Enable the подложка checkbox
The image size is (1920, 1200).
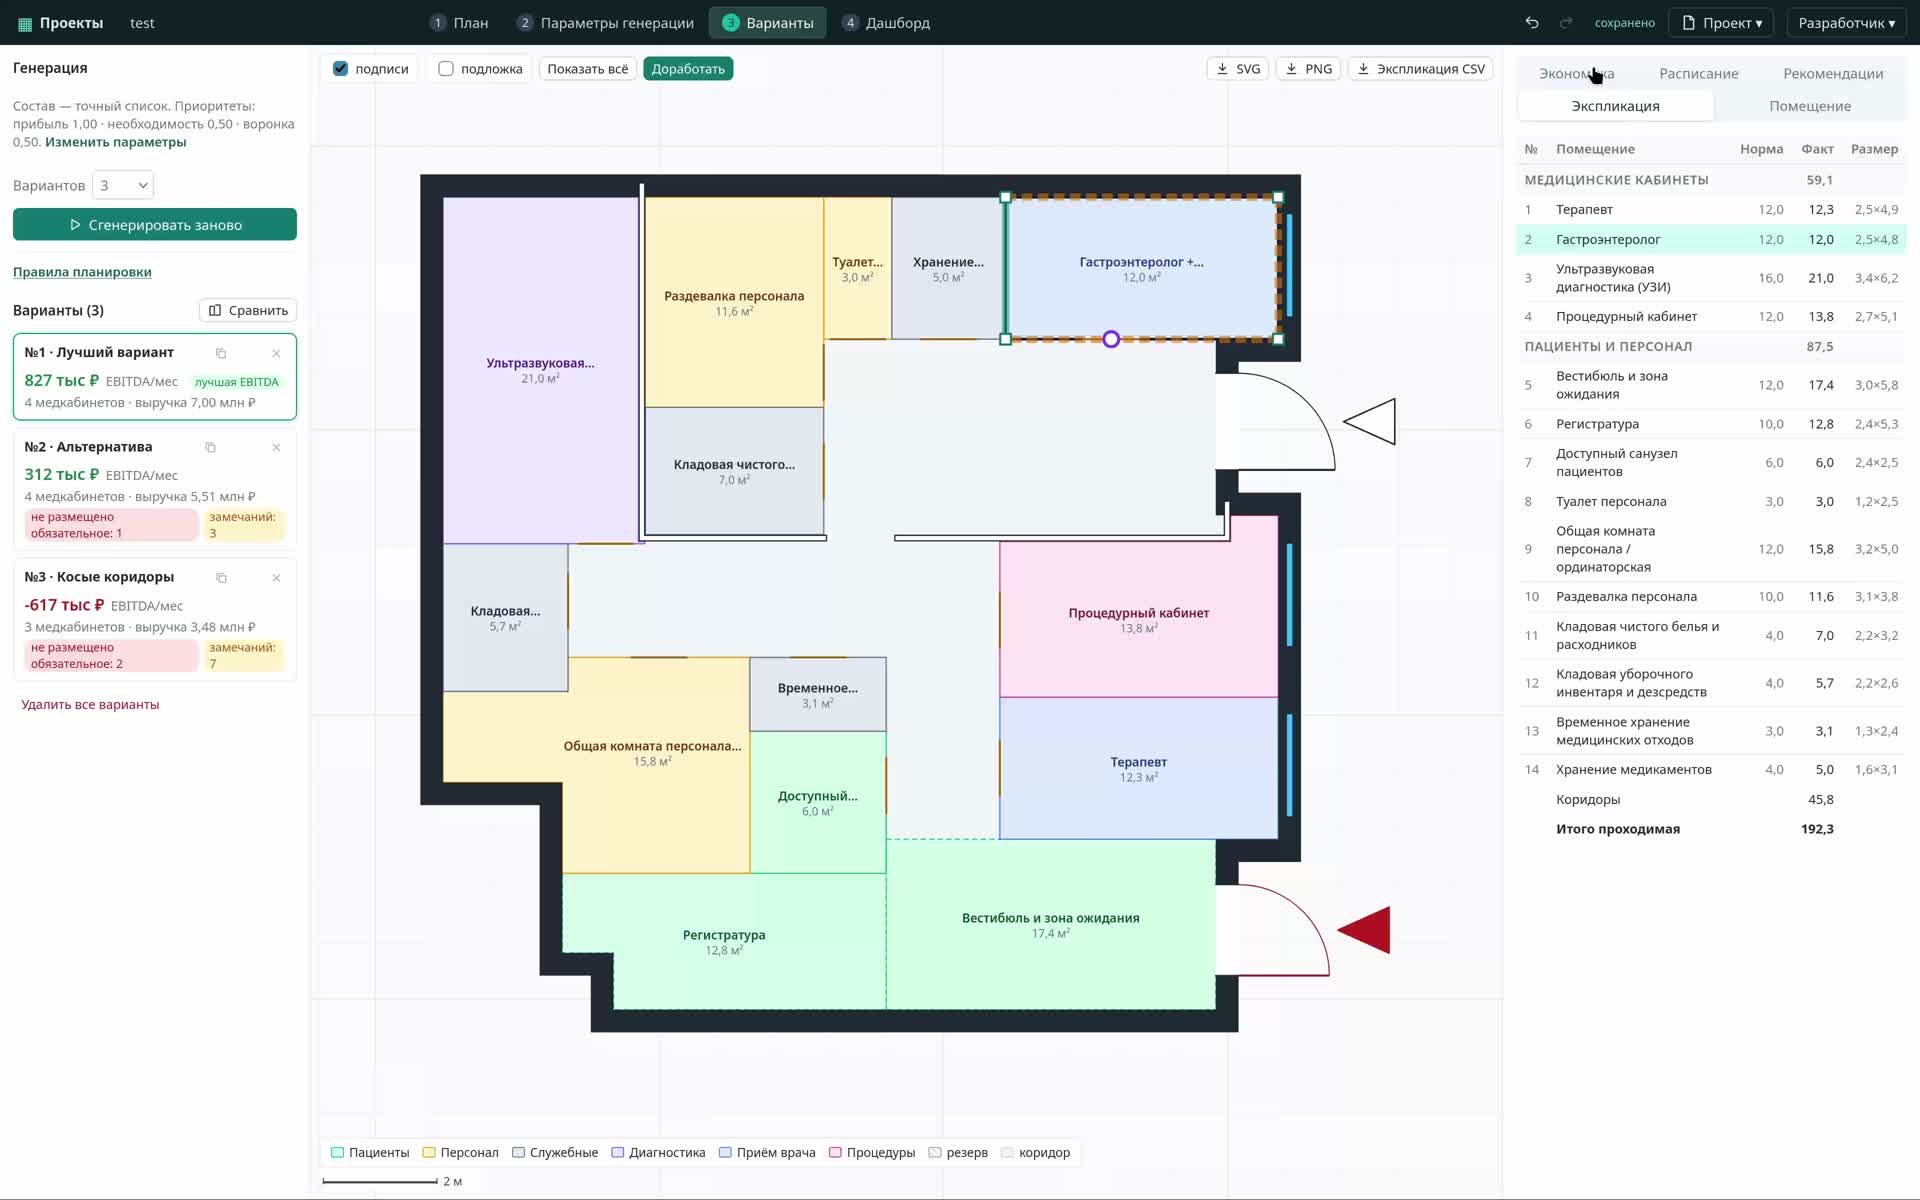(x=446, y=69)
